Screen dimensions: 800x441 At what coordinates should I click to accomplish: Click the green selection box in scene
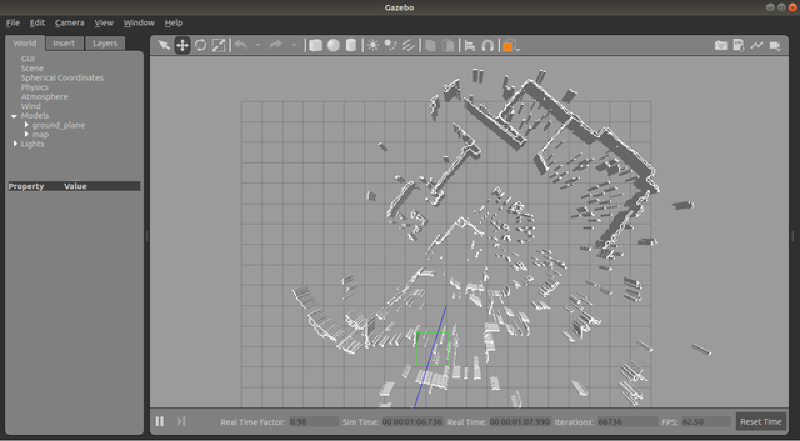pyautogui.click(x=432, y=349)
